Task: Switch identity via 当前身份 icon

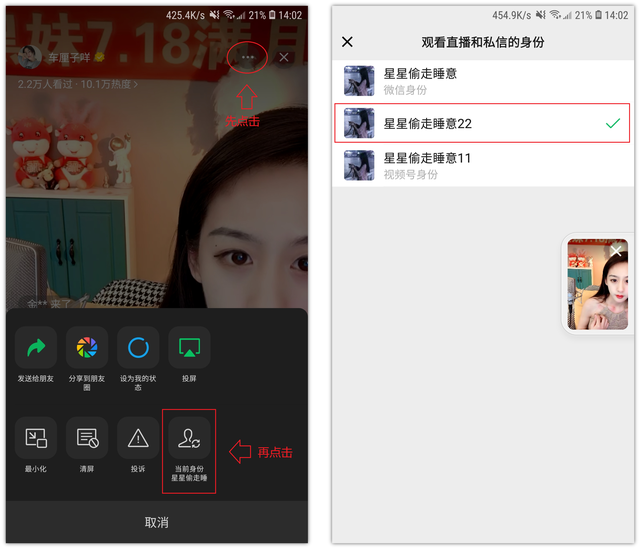Action: [189, 438]
